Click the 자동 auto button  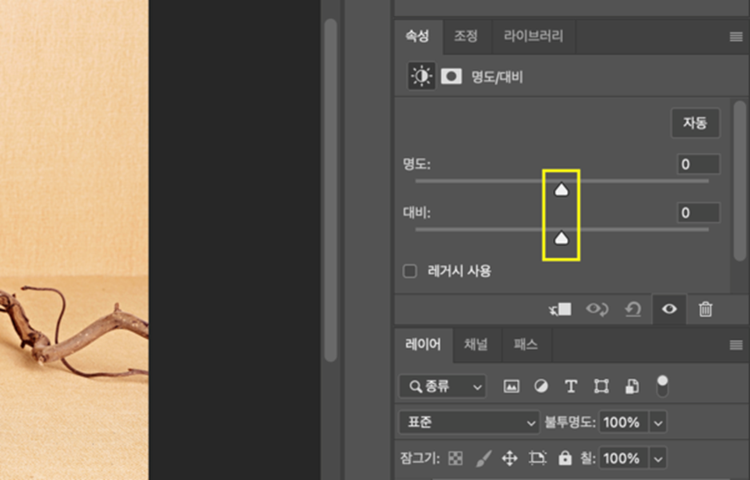click(695, 123)
